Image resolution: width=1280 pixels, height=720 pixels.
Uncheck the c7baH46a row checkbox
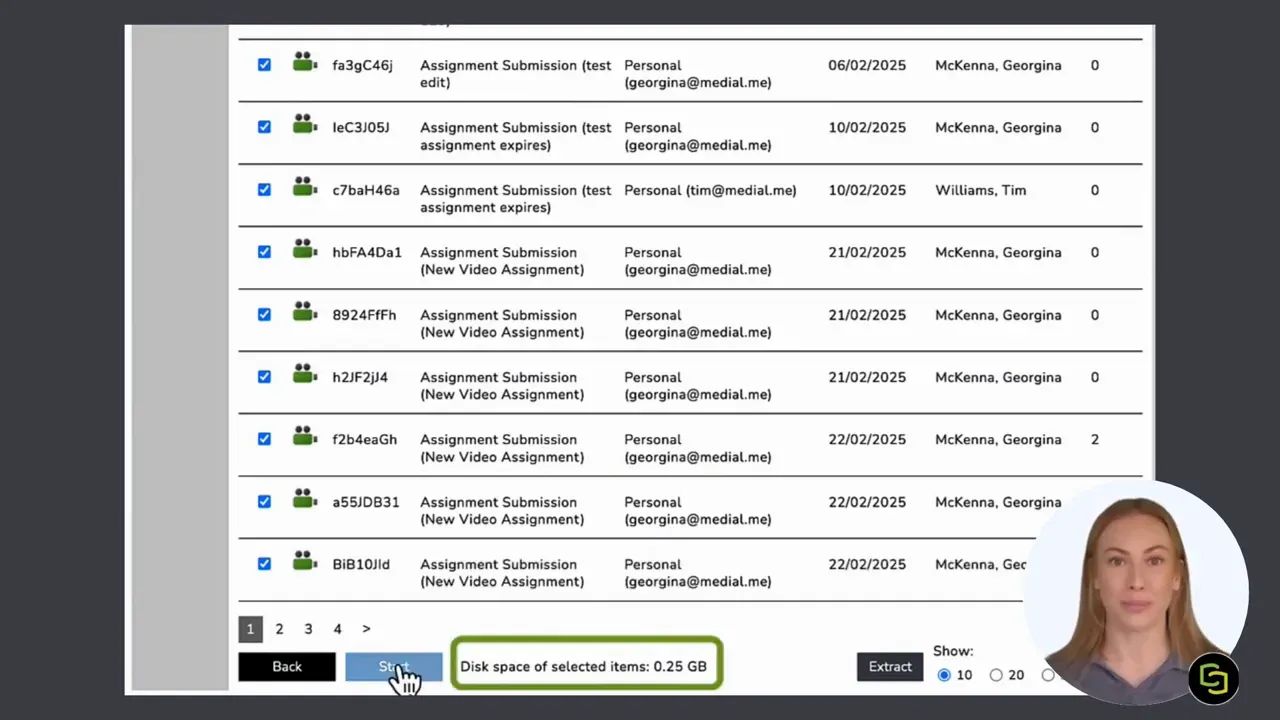pos(264,190)
